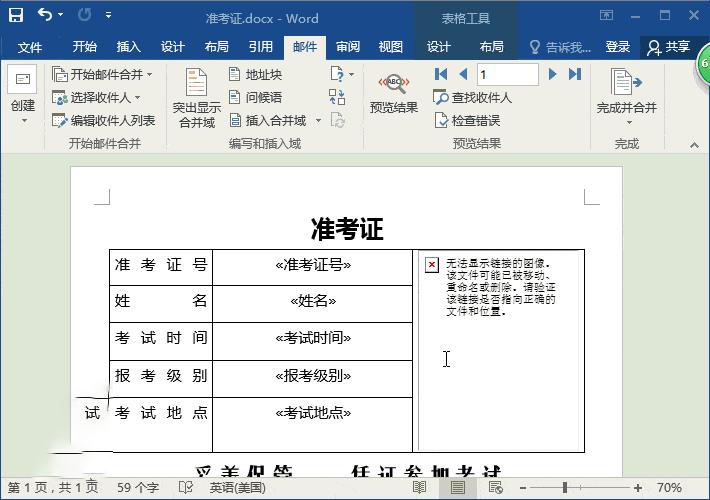Screen dimensions: 710x500
Task: Undo the last action
Action: pos(44,15)
